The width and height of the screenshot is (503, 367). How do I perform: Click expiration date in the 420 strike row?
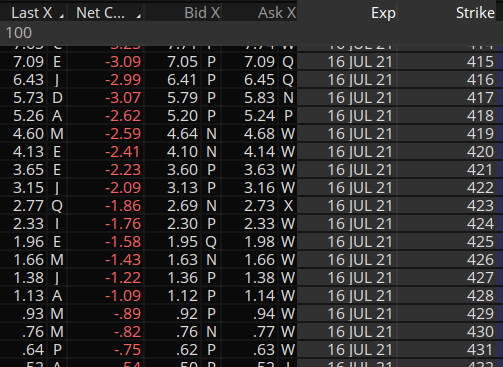pyautogui.click(x=360, y=152)
